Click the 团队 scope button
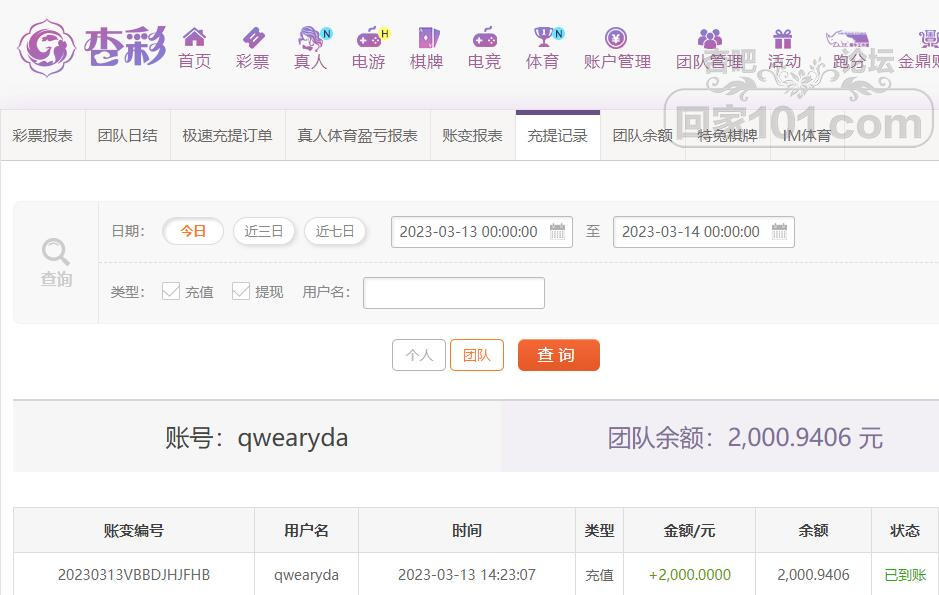 [x=477, y=355]
